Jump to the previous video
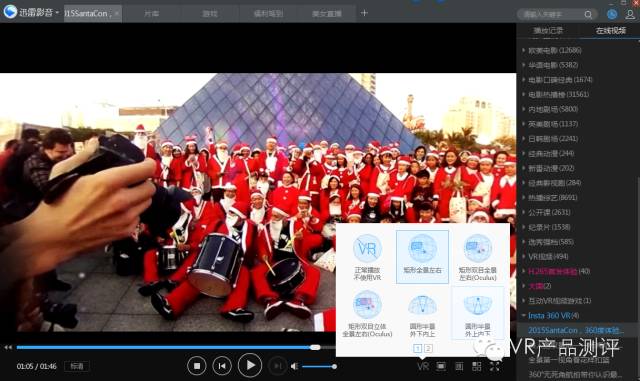640x381 pixels. pos(222,366)
